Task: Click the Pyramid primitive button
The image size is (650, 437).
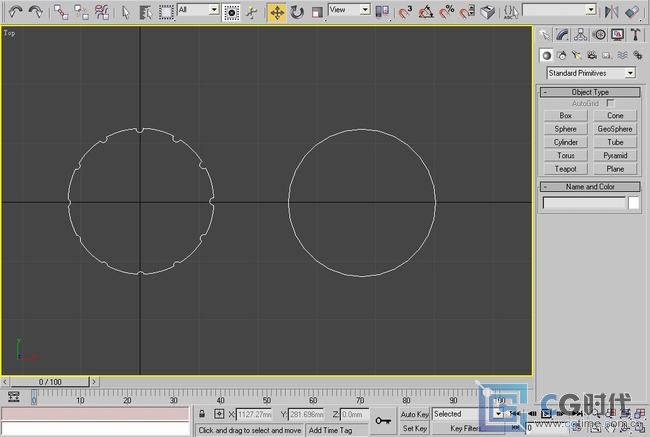Action: 615,155
